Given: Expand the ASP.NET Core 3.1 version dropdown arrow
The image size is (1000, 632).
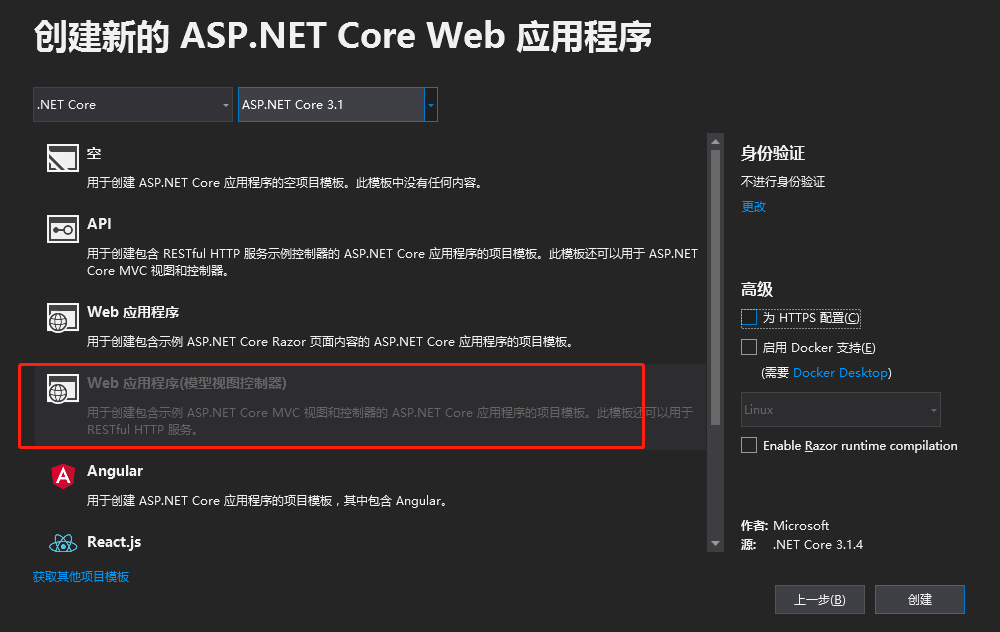Looking at the screenshot, I should tap(431, 105).
